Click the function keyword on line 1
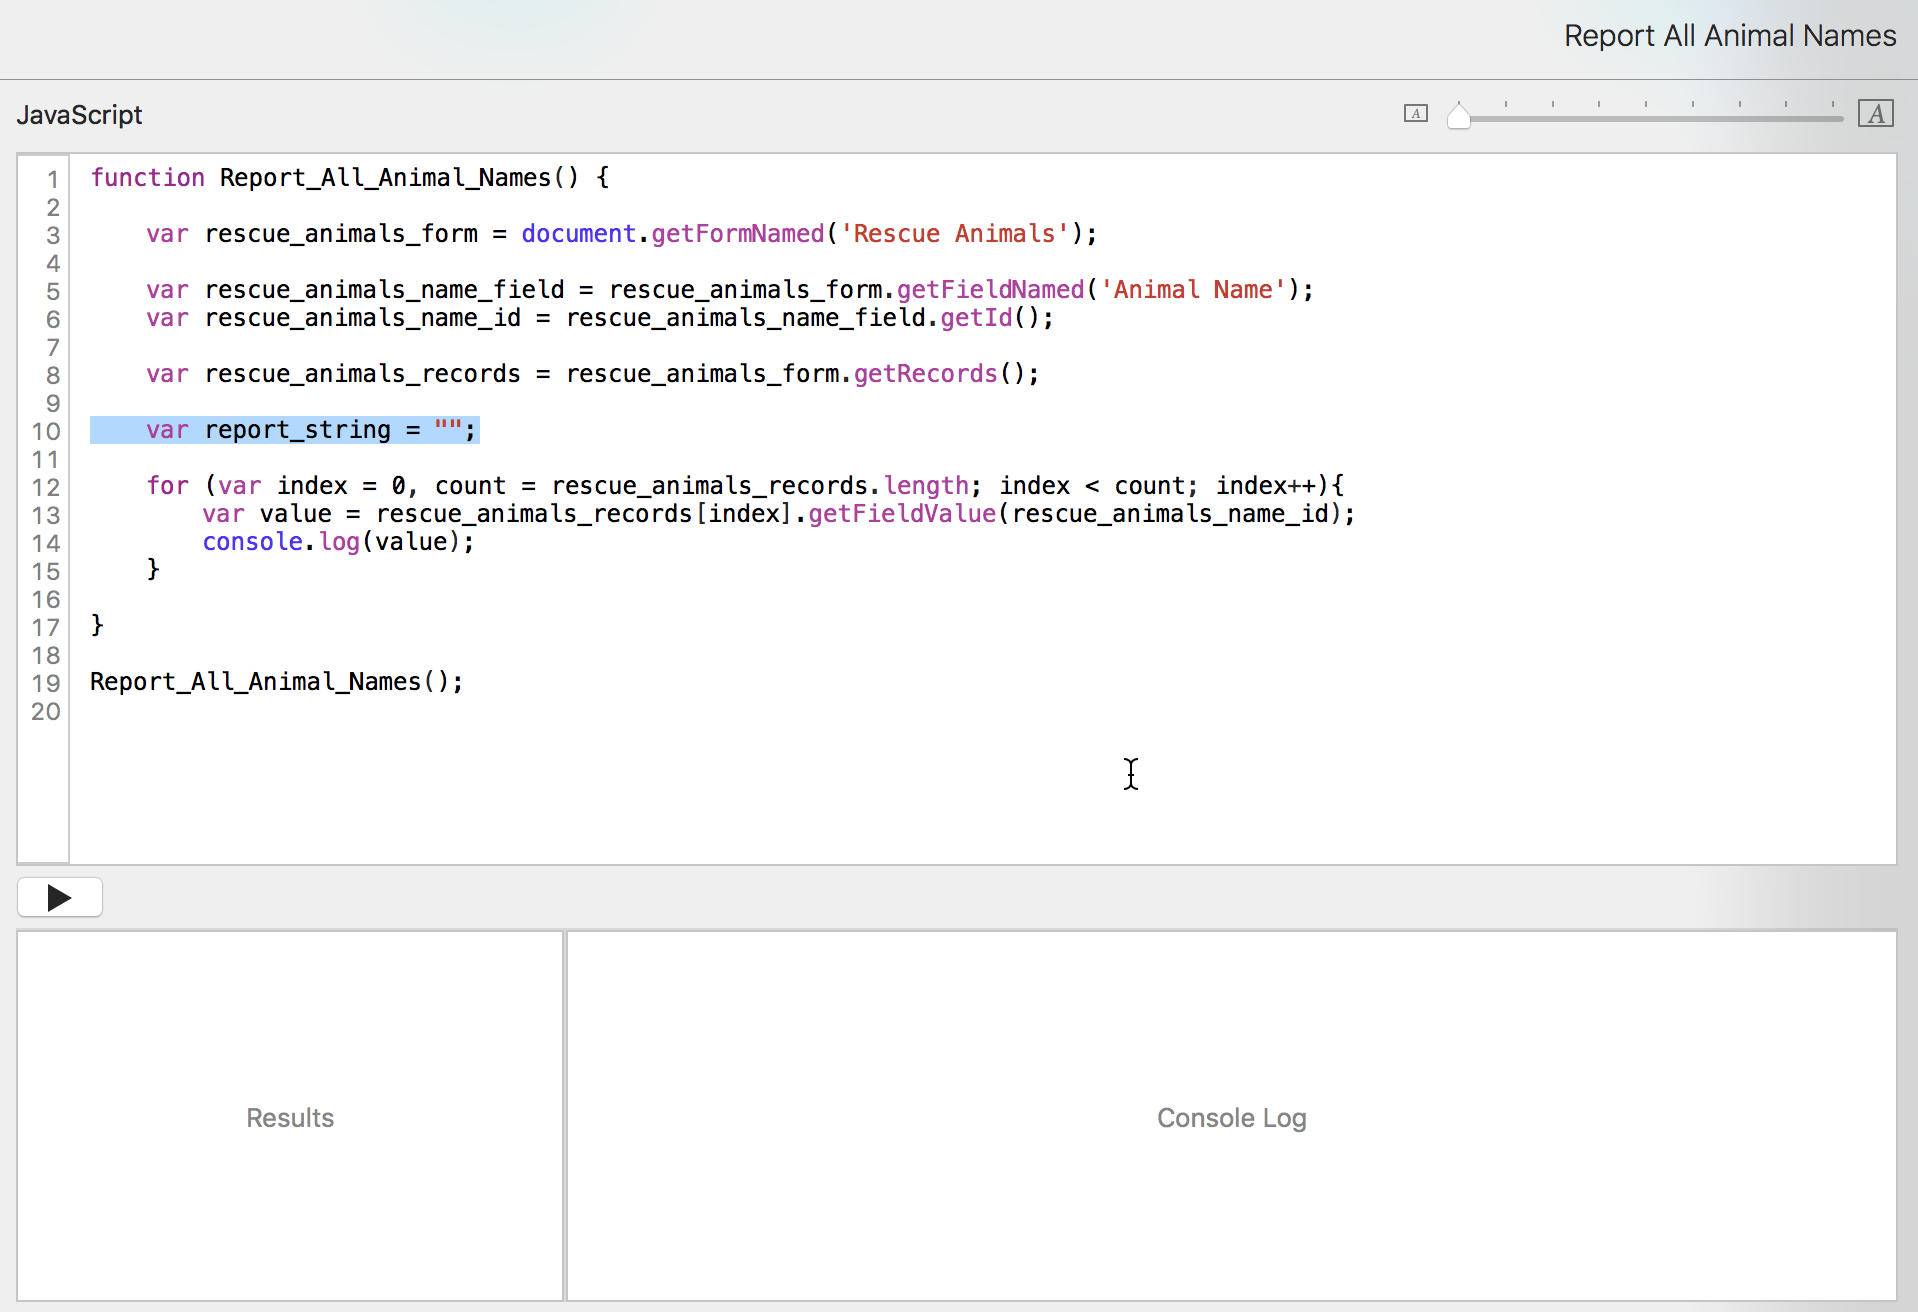The image size is (1918, 1312). point(147,178)
